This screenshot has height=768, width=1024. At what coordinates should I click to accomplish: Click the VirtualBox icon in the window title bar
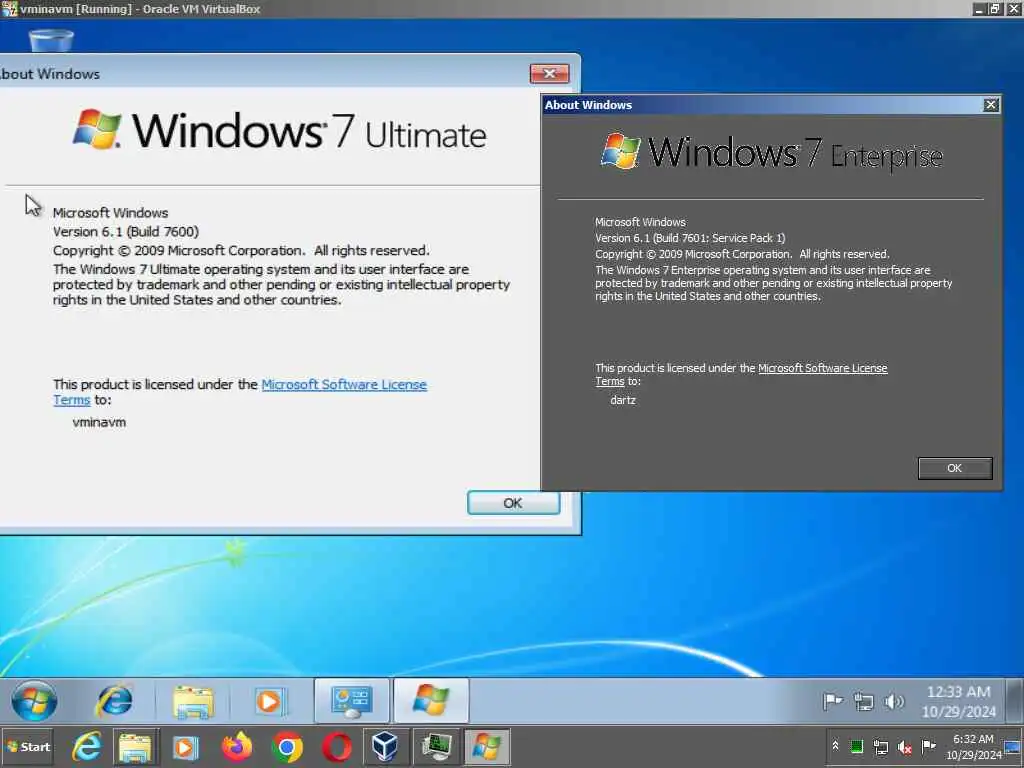click(9, 9)
